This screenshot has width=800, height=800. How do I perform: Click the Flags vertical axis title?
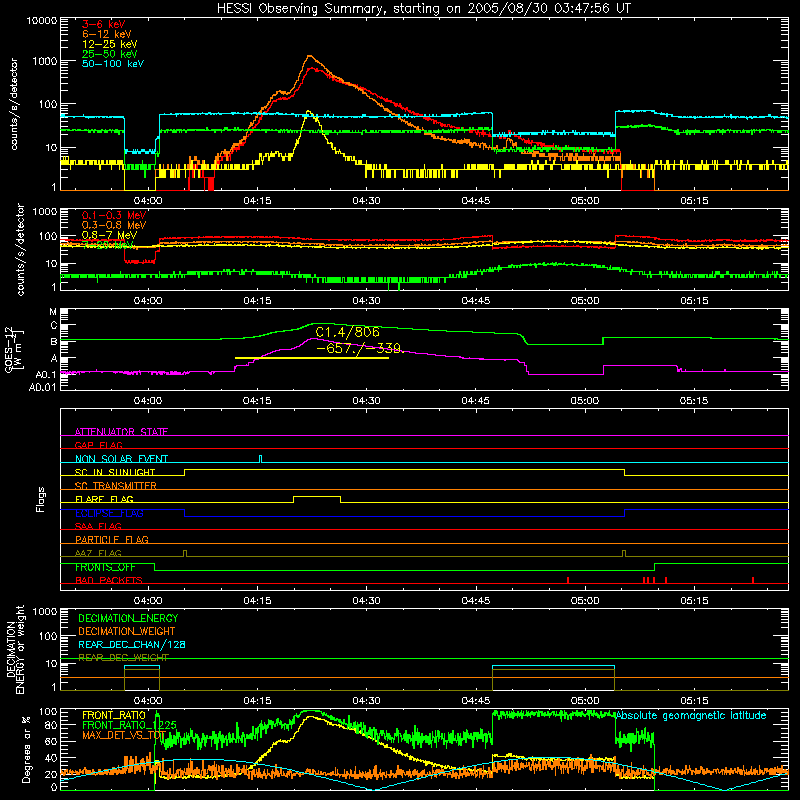point(40,499)
